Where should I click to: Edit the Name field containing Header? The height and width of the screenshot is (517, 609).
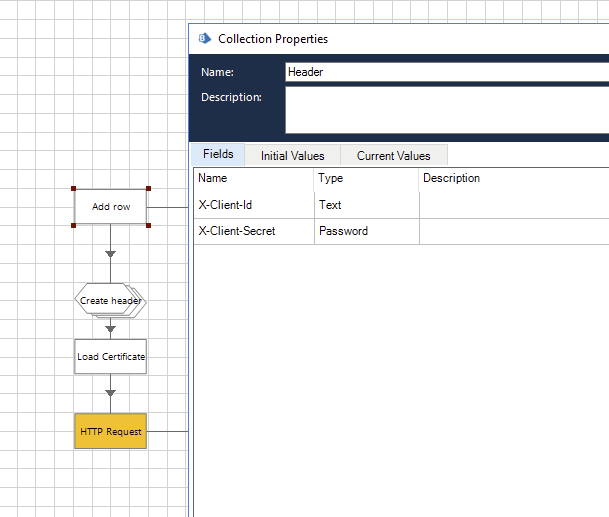pyautogui.click(x=447, y=72)
